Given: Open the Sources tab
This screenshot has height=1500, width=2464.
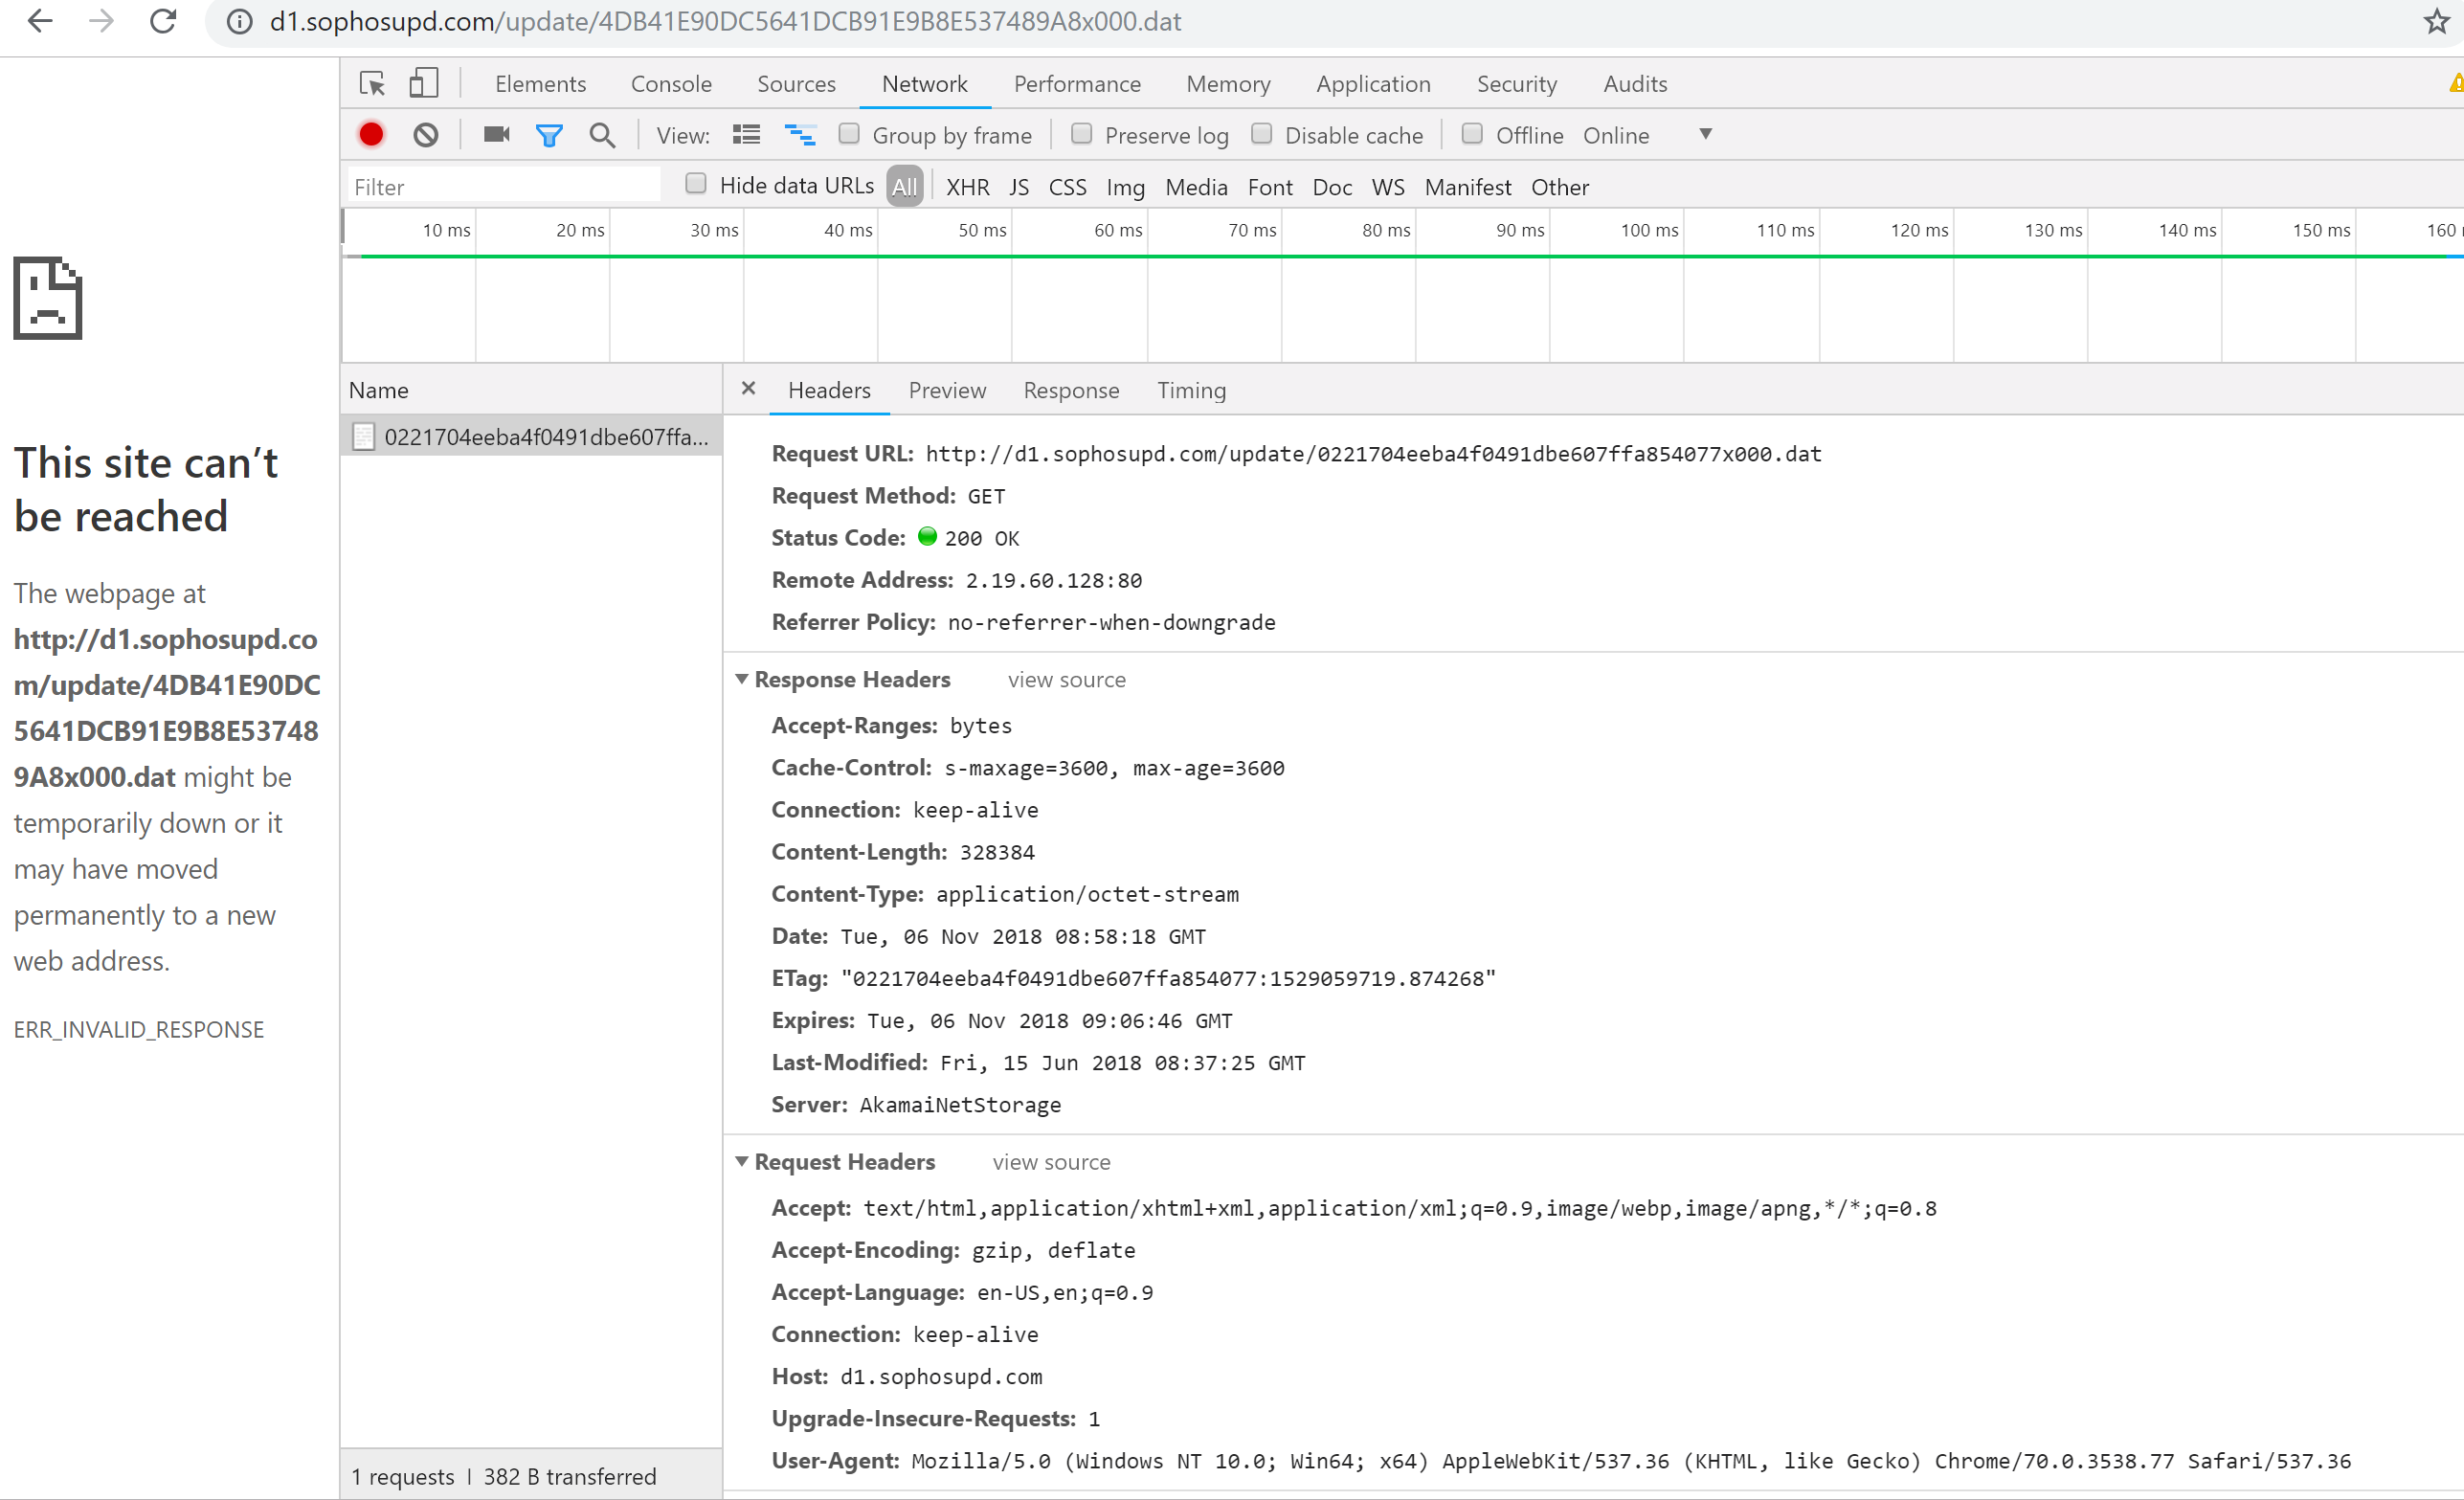Looking at the screenshot, I should tap(796, 84).
